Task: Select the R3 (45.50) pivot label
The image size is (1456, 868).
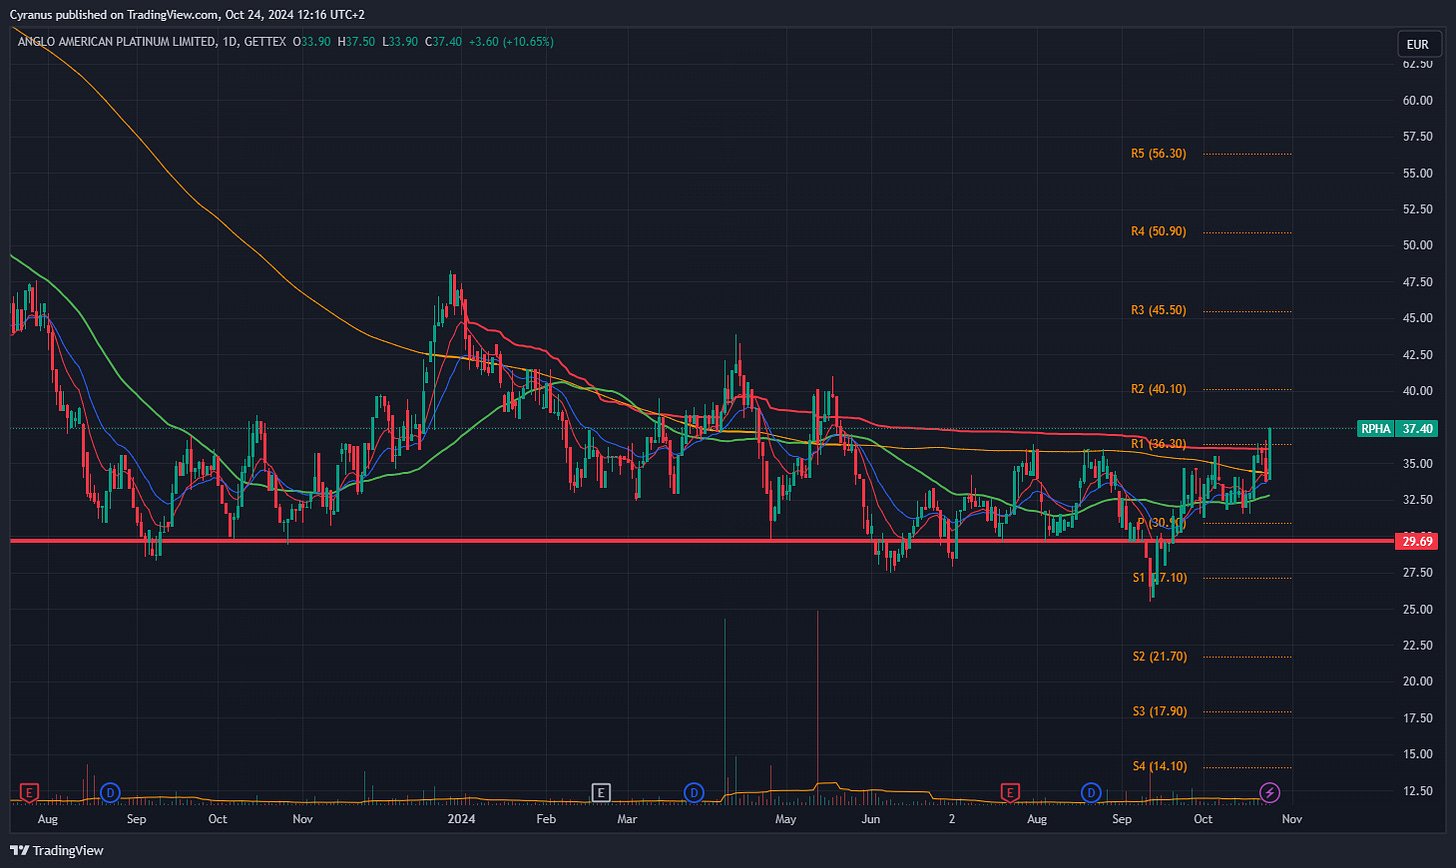Action: click(1158, 310)
